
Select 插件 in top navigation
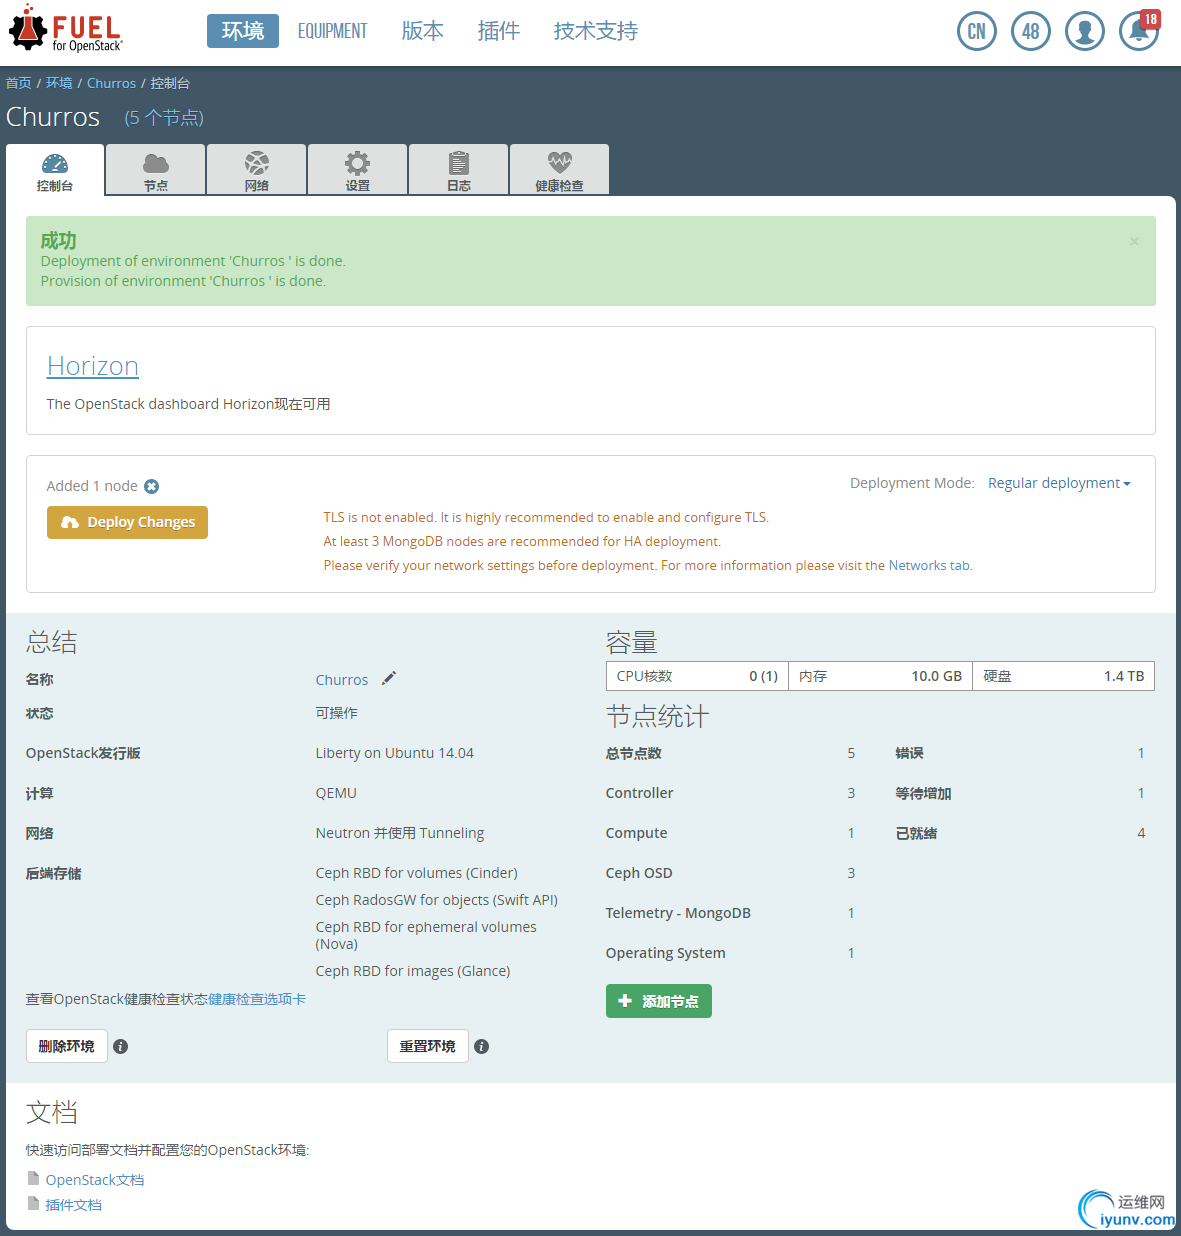pyautogui.click(x=498, y=31)
